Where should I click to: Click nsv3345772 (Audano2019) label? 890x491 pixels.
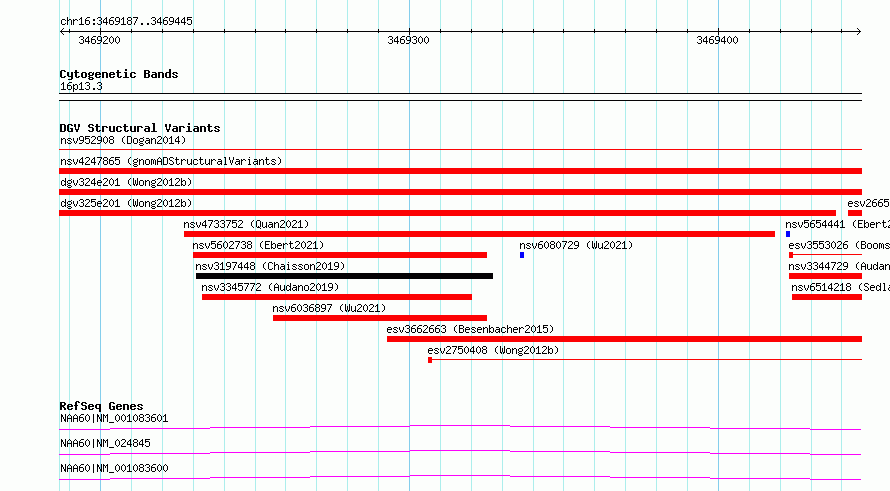tap(270, 287)
